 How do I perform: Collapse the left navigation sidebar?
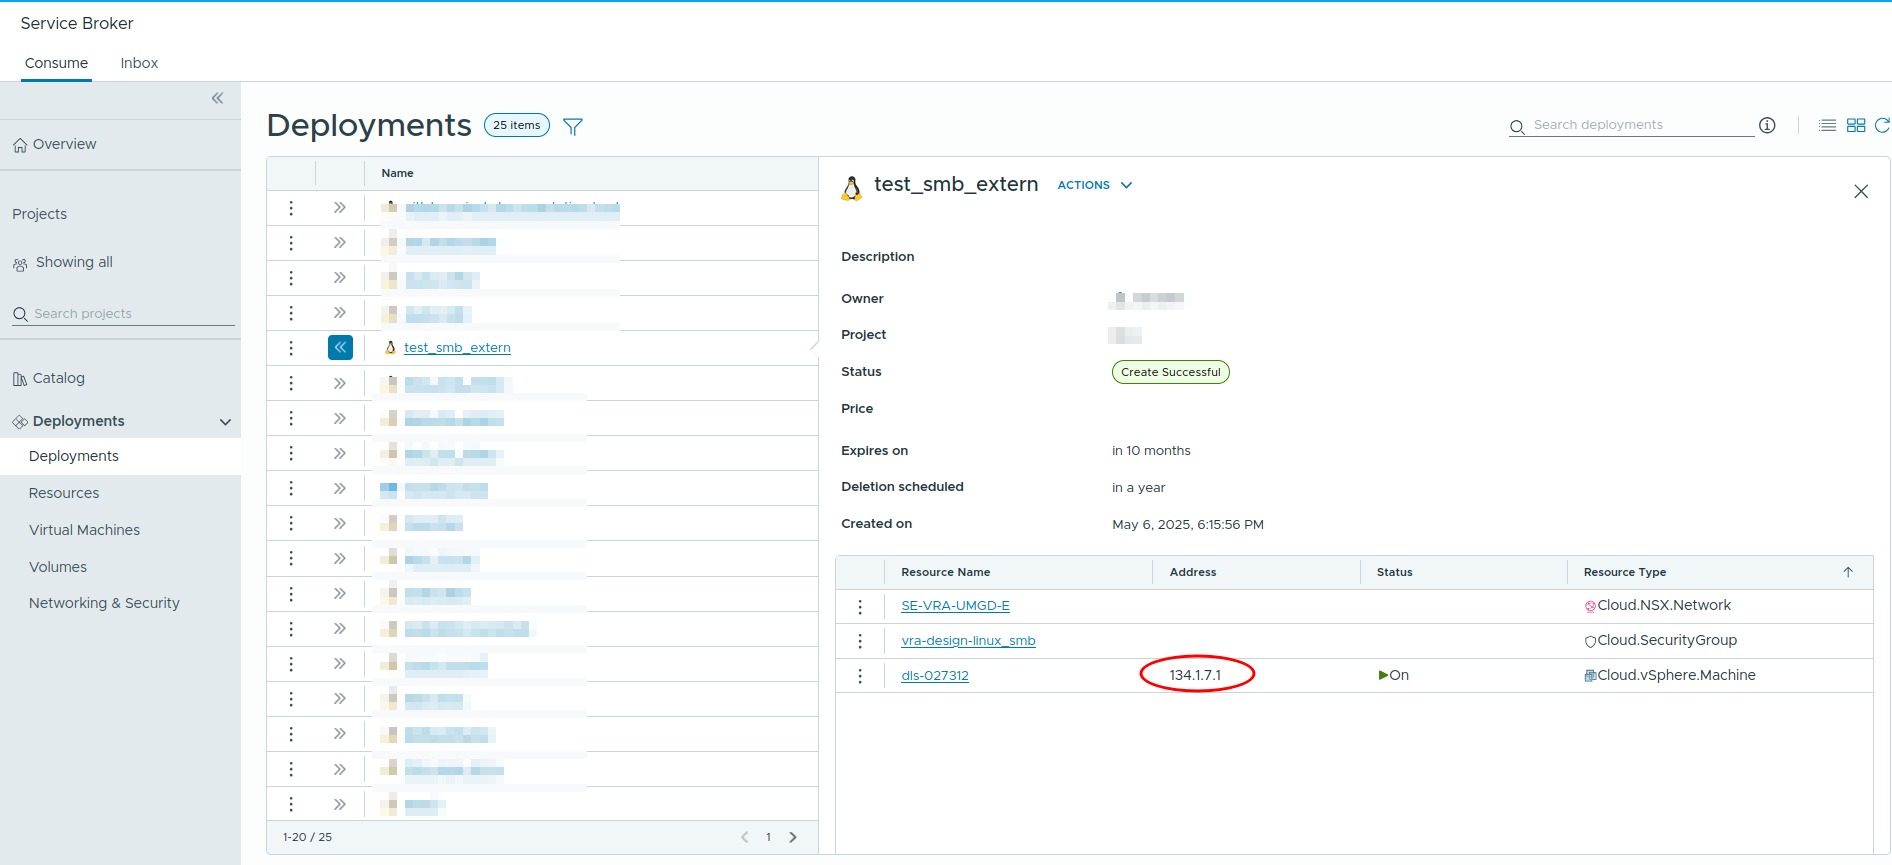(x=217, y=98)
